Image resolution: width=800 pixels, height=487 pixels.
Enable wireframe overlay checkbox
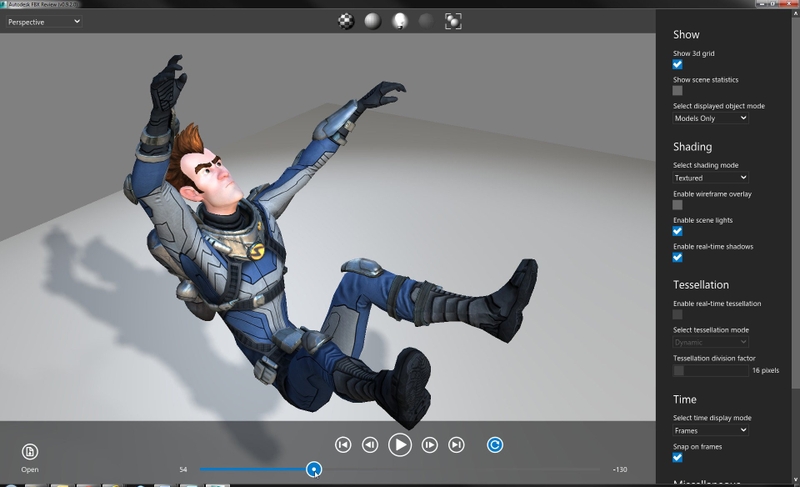point(678,205)
